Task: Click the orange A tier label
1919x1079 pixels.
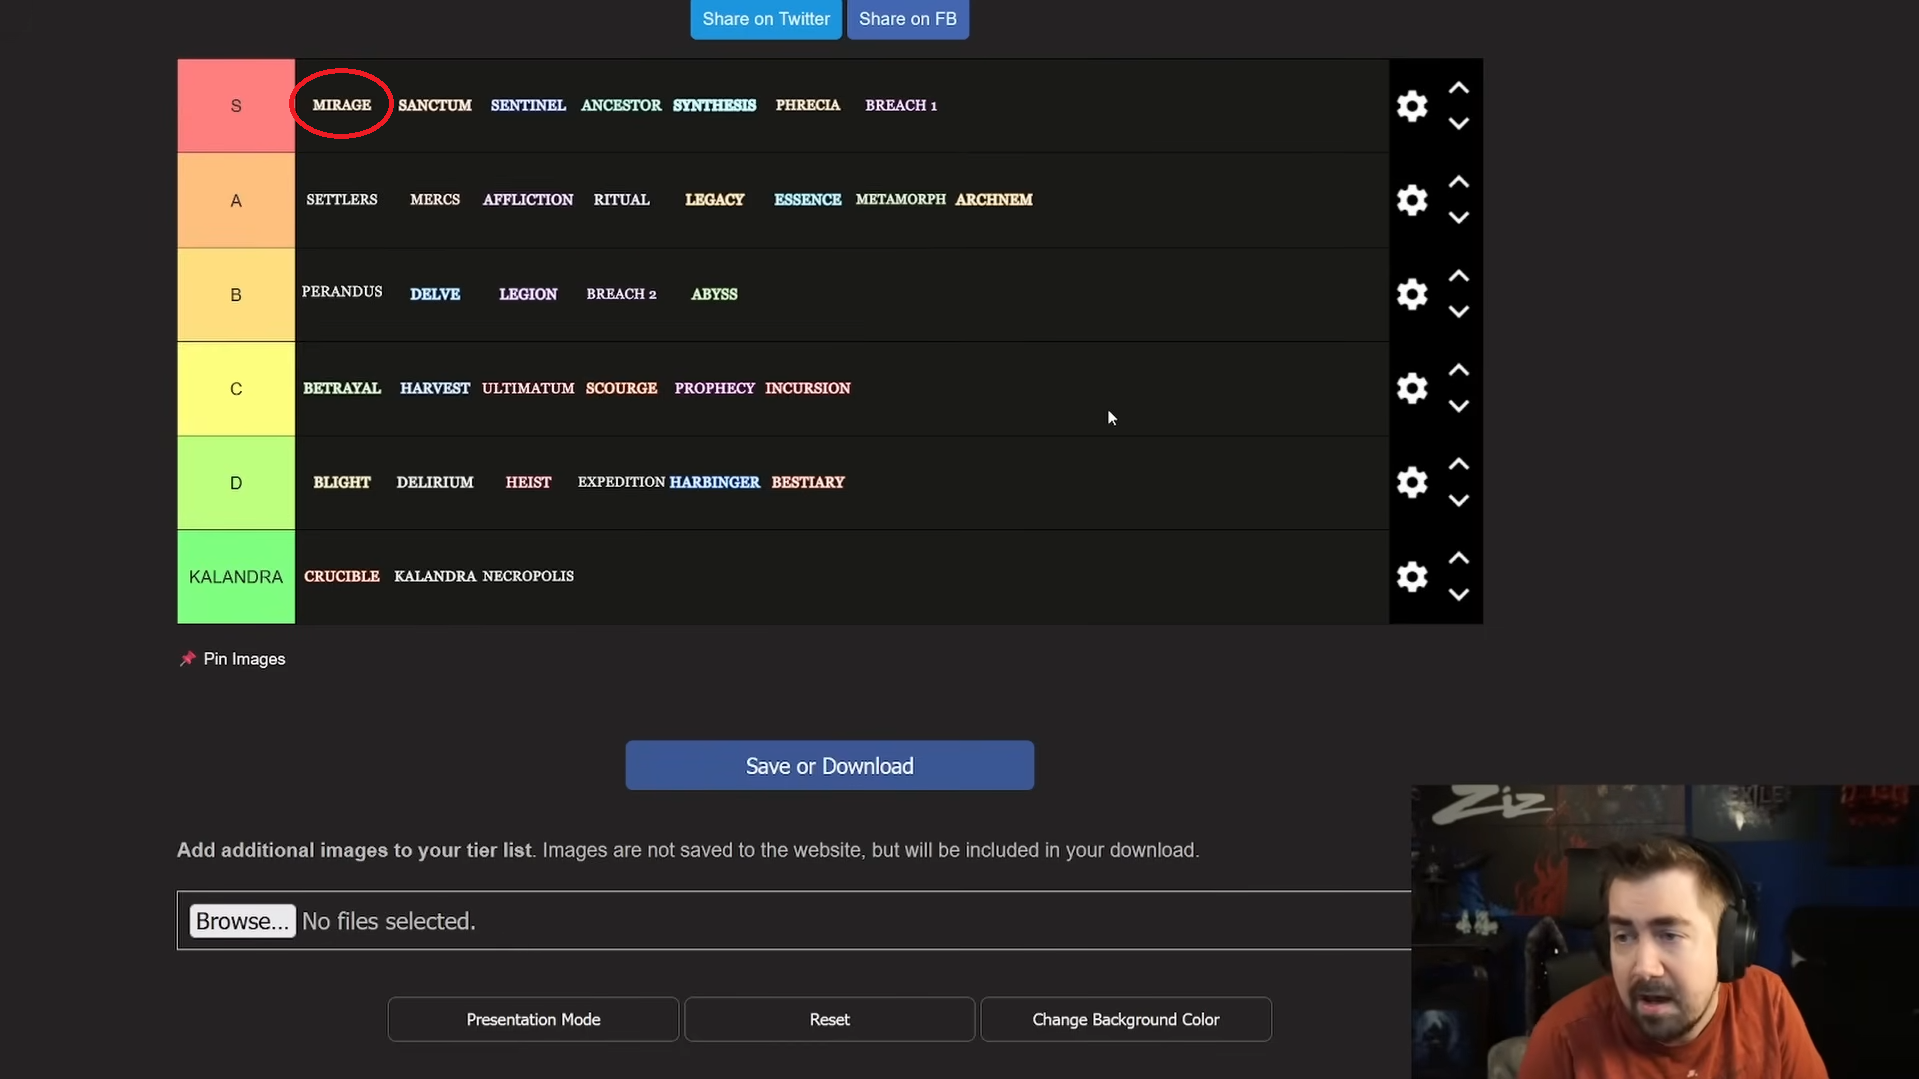Action: pyautogui.click(x=236, y=200)
